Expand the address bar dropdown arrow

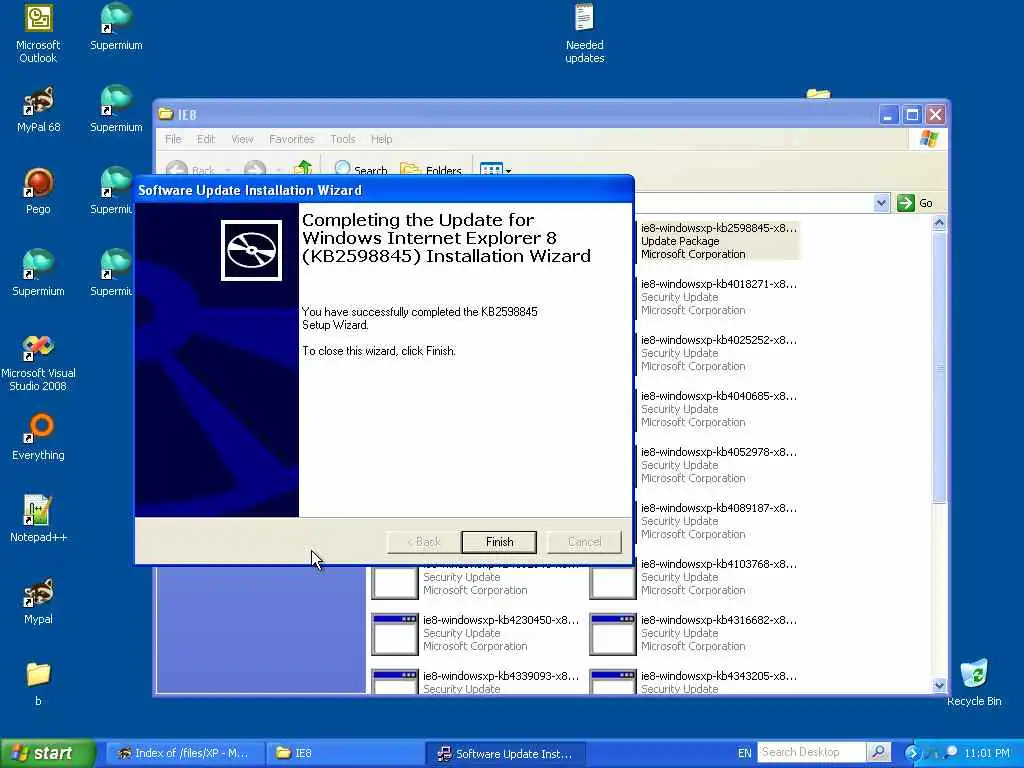coord(881,203)
